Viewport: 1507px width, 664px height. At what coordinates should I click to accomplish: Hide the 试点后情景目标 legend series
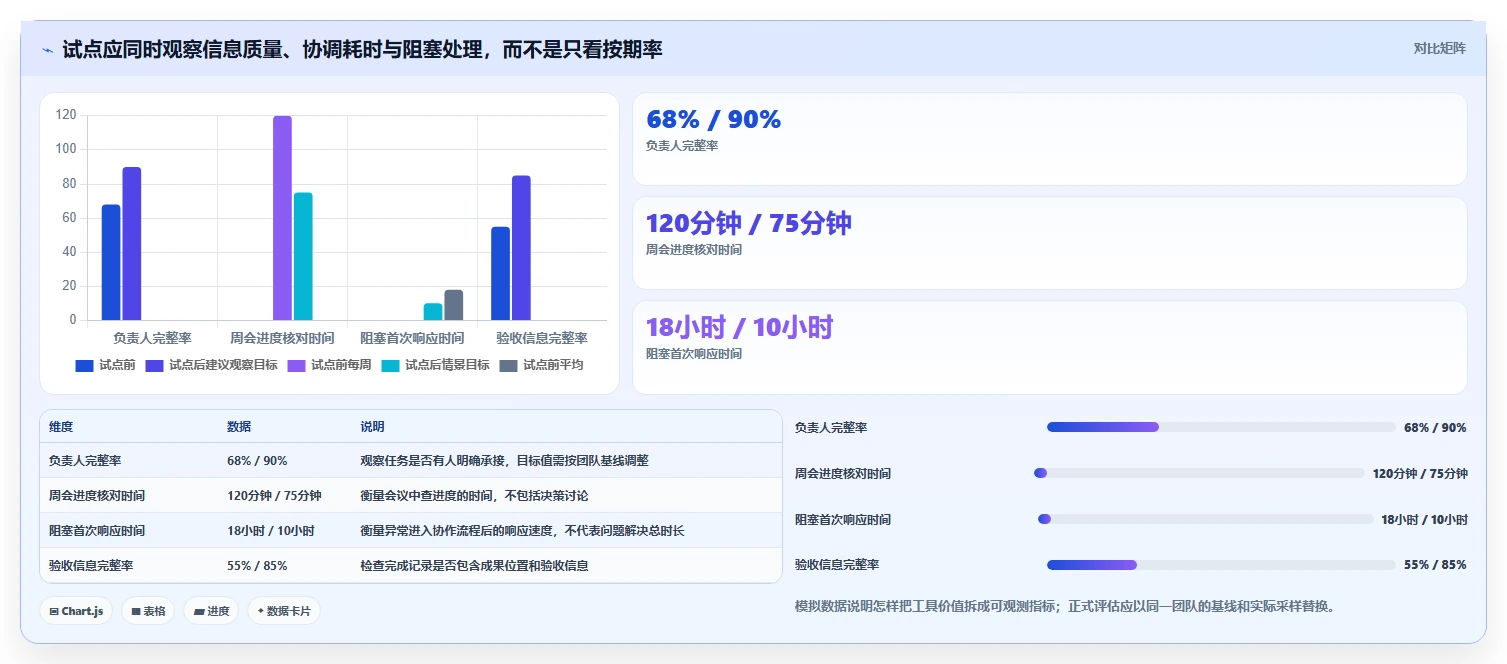[x=436, y=365]
